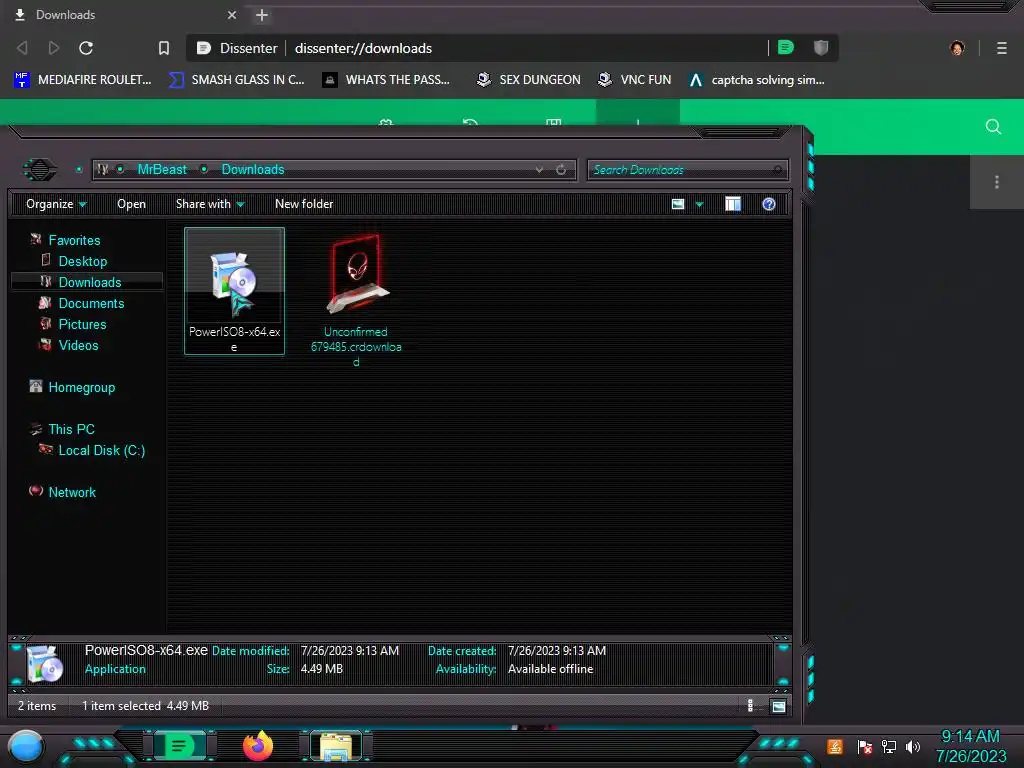The height and width of the screenshot is (768, 1024).
Task: Click New folder in Explorer toolbar
Action: [x=304, y=204]
